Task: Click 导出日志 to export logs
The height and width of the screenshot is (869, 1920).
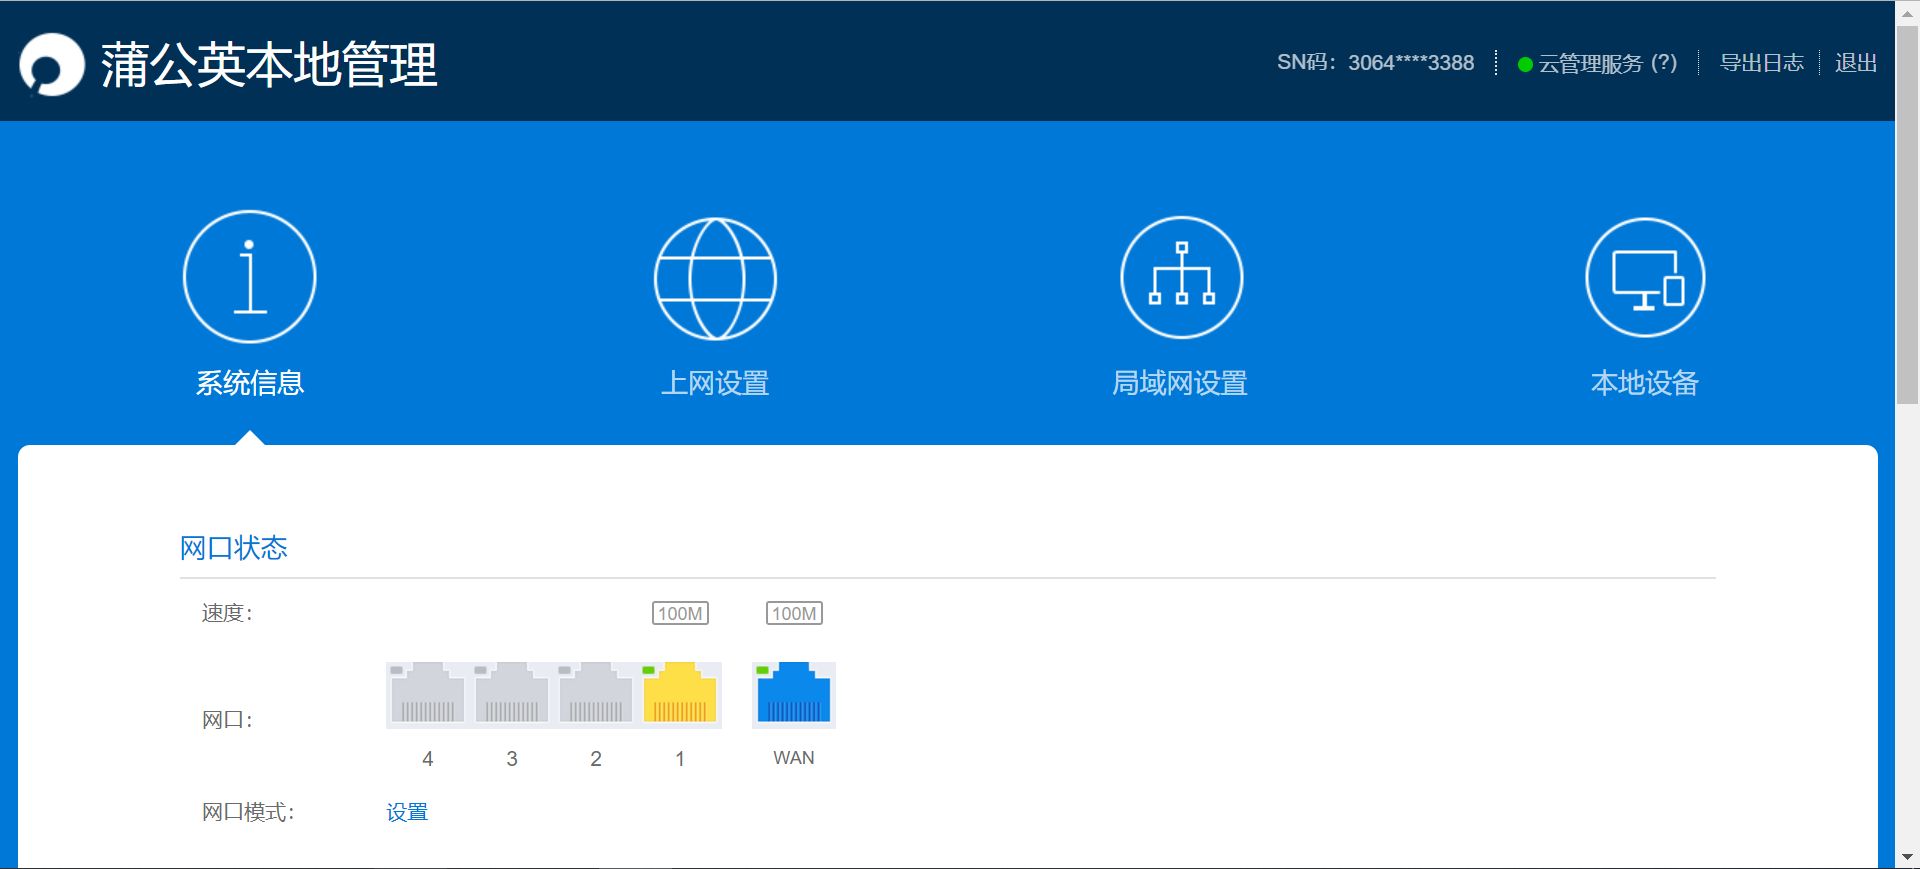Action: [1761, 63]
